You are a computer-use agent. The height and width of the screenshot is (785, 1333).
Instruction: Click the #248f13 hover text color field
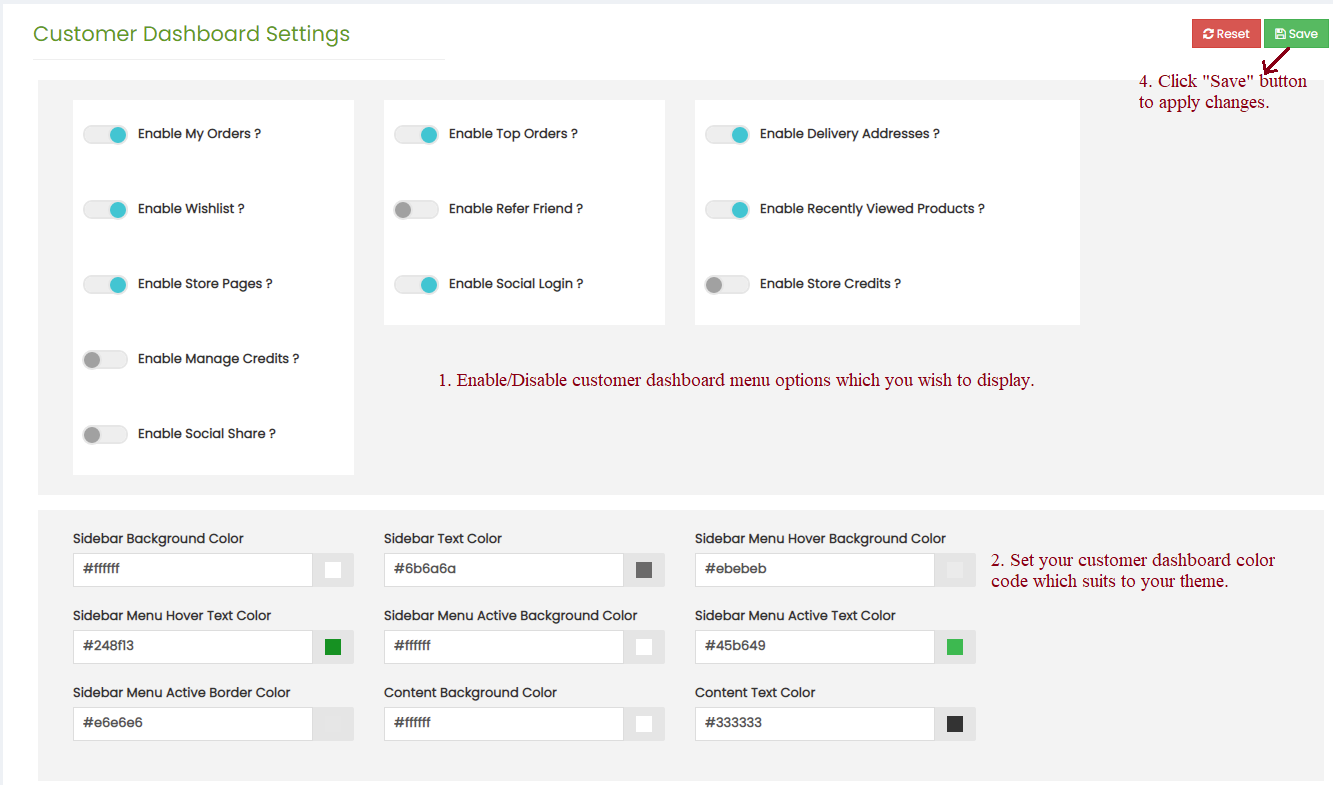pyautogui.click(x=193, y=647)
